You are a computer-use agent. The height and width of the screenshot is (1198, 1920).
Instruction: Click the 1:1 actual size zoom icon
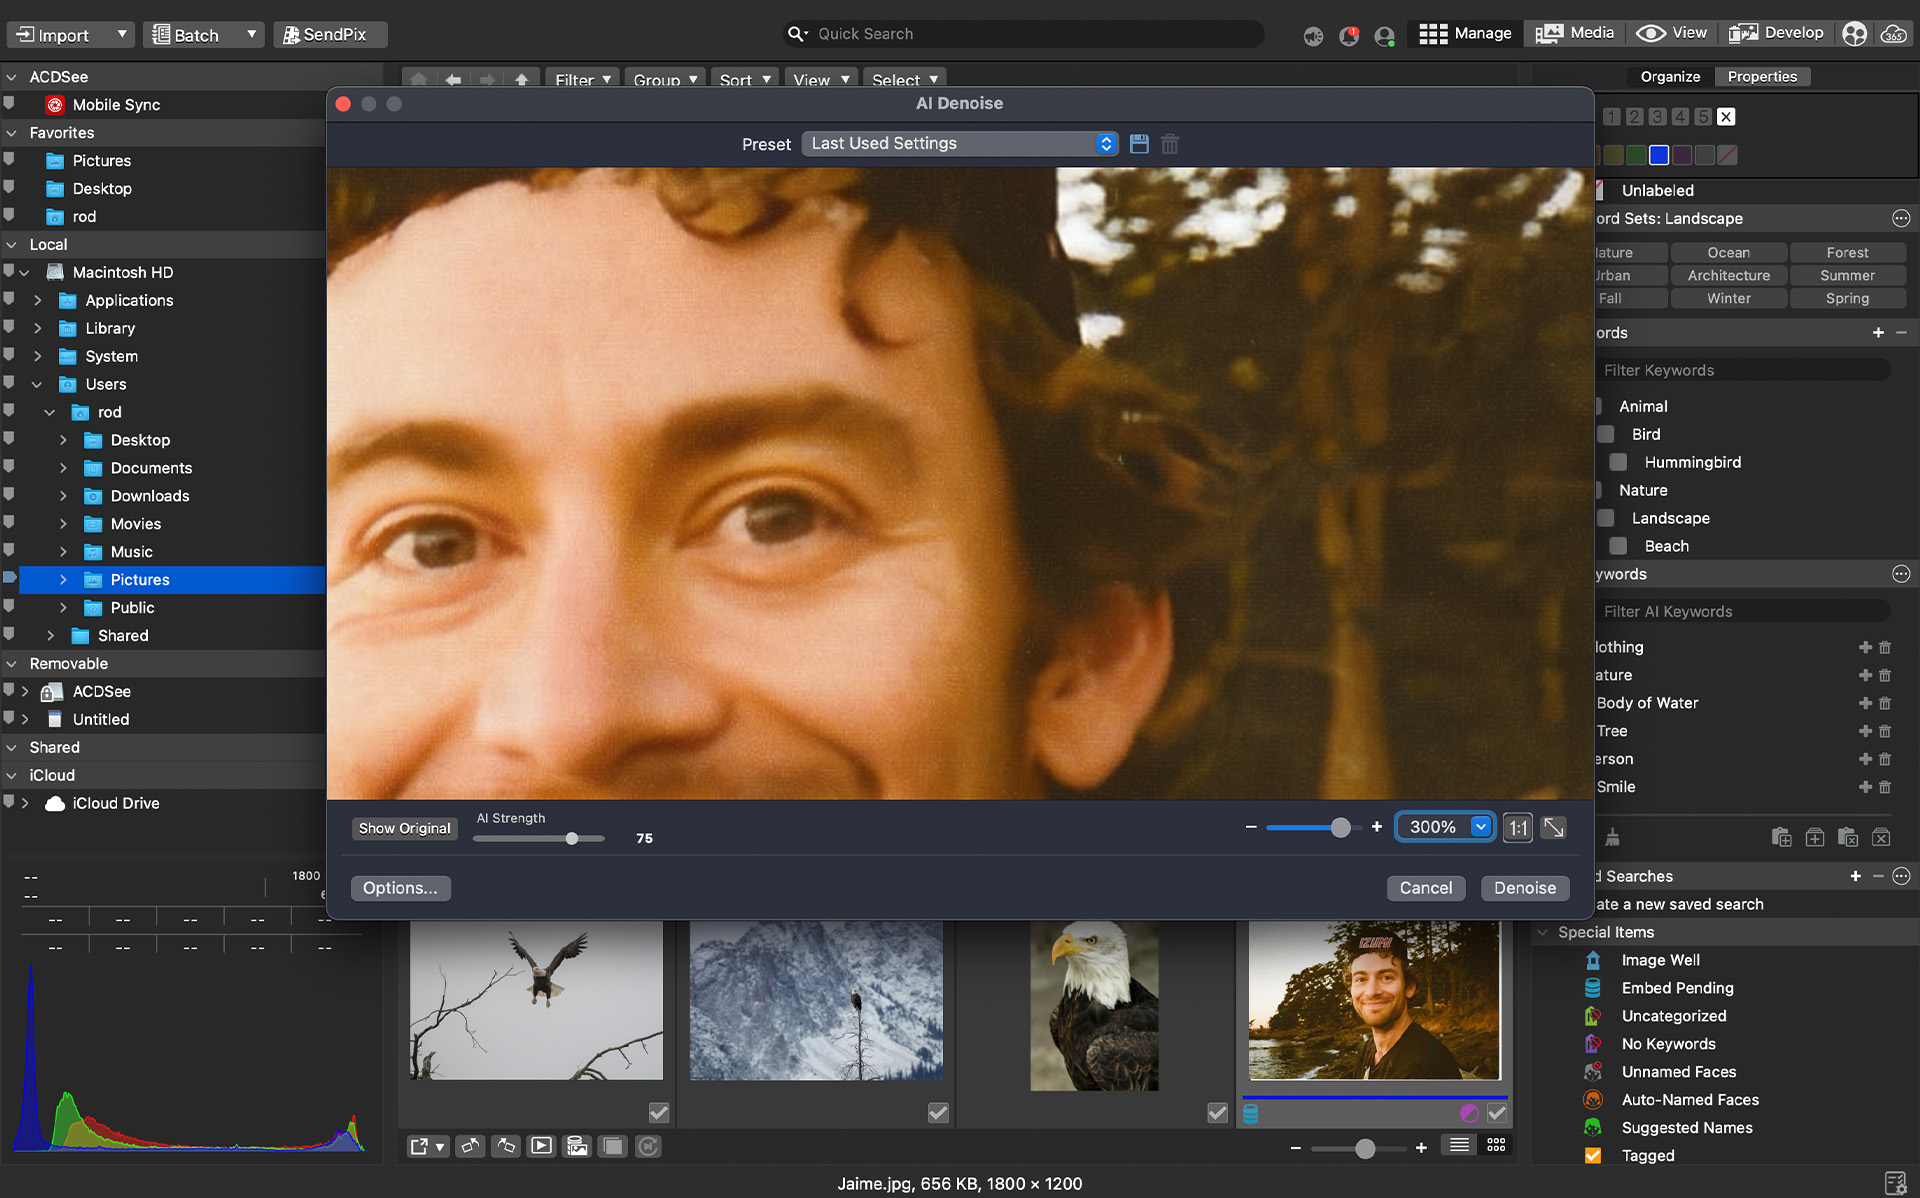click(1517, 828)
